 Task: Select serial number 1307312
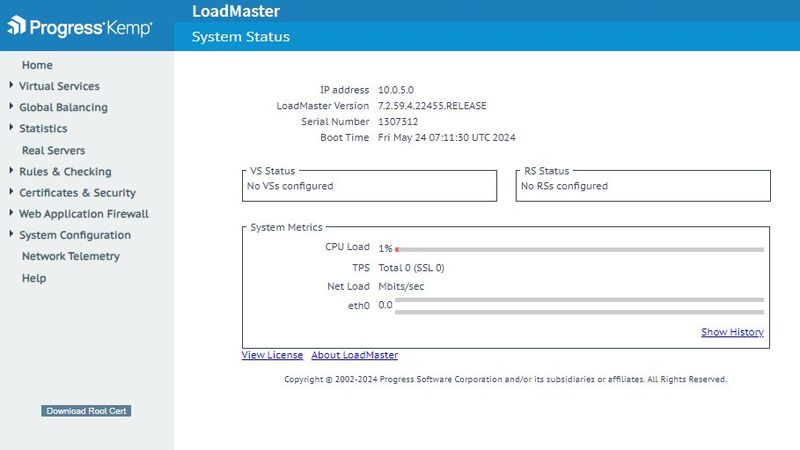pos(398,121)
